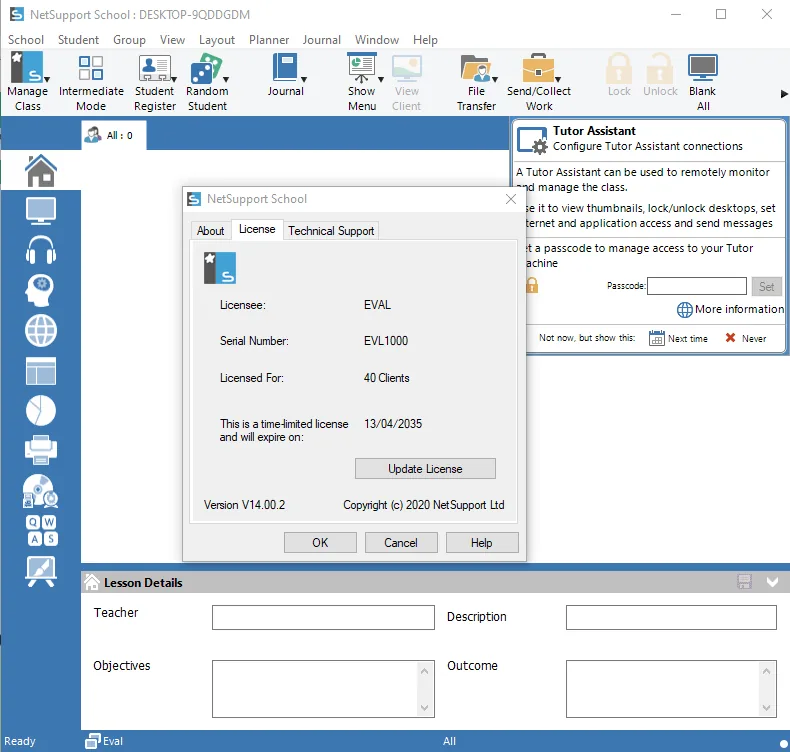Choose Never show Tutor Assistant again

746,338
